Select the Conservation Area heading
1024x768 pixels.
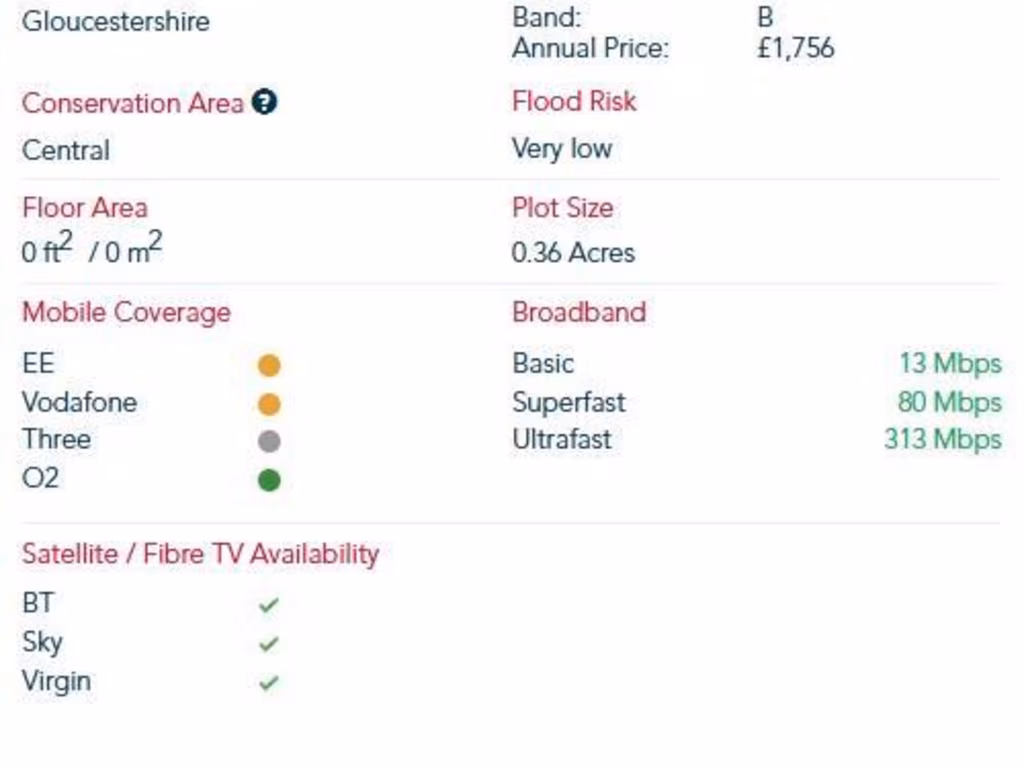tap(132, 103)
